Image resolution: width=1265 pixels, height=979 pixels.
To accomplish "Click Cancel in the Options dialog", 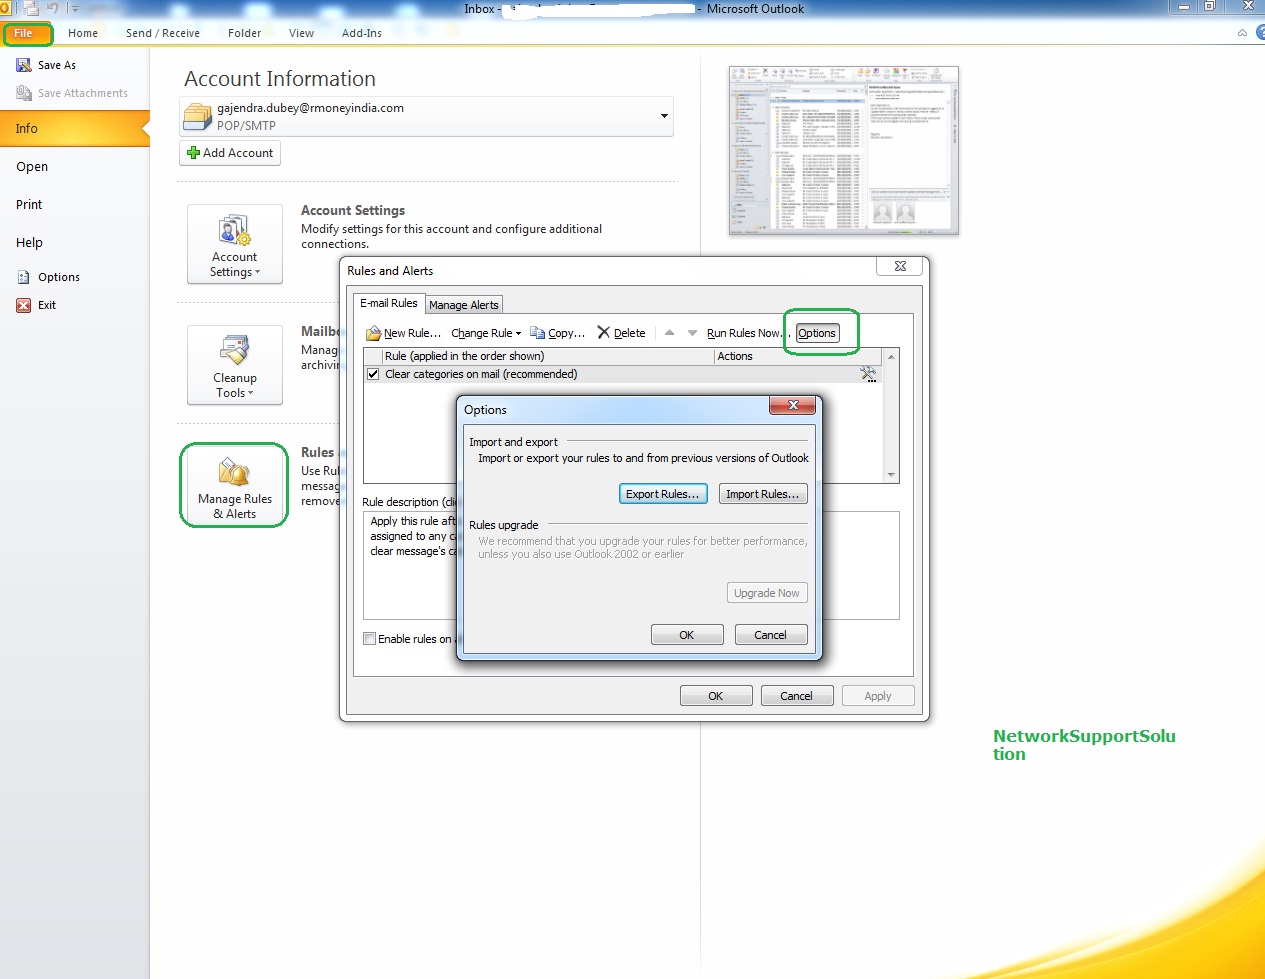I will [x=771, y=635].
